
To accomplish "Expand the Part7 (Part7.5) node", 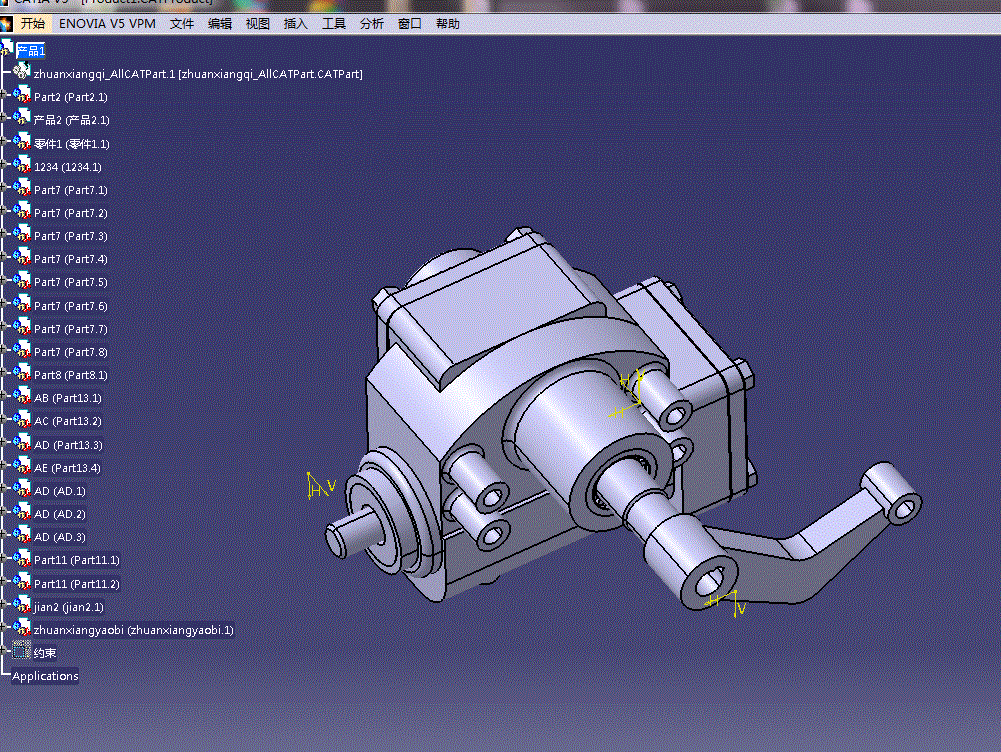I will [3, 281].
